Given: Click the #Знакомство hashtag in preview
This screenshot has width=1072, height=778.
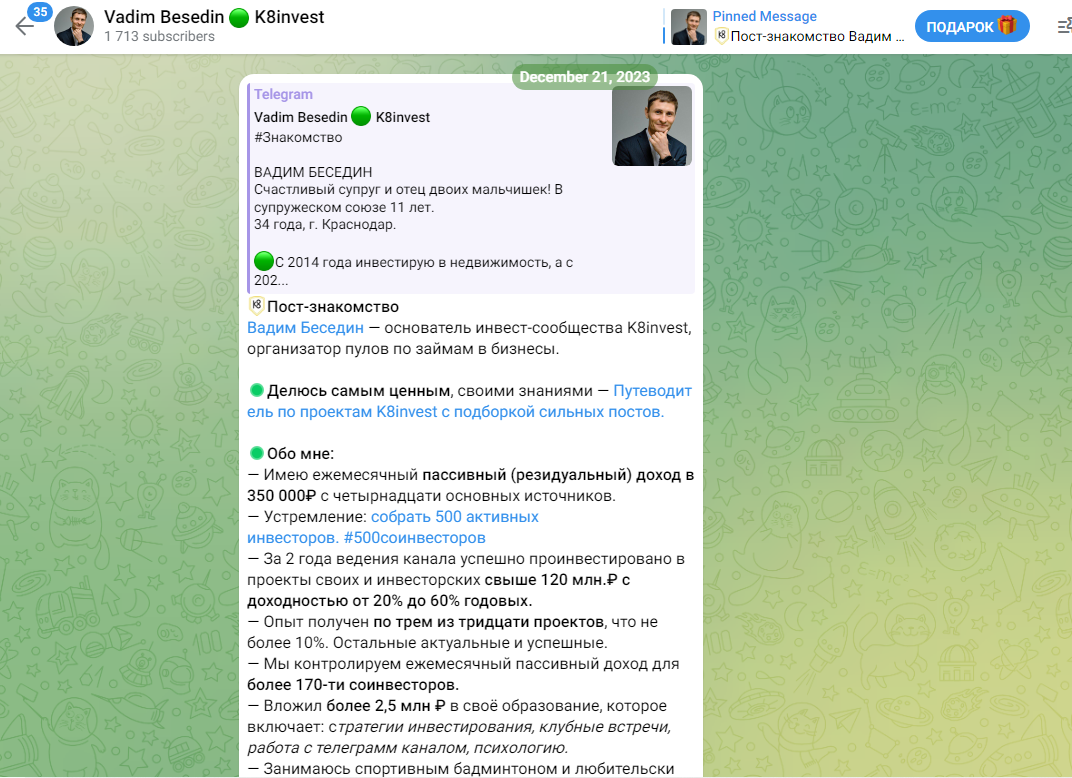Looking at the screenshot, I should click(298, 137).
